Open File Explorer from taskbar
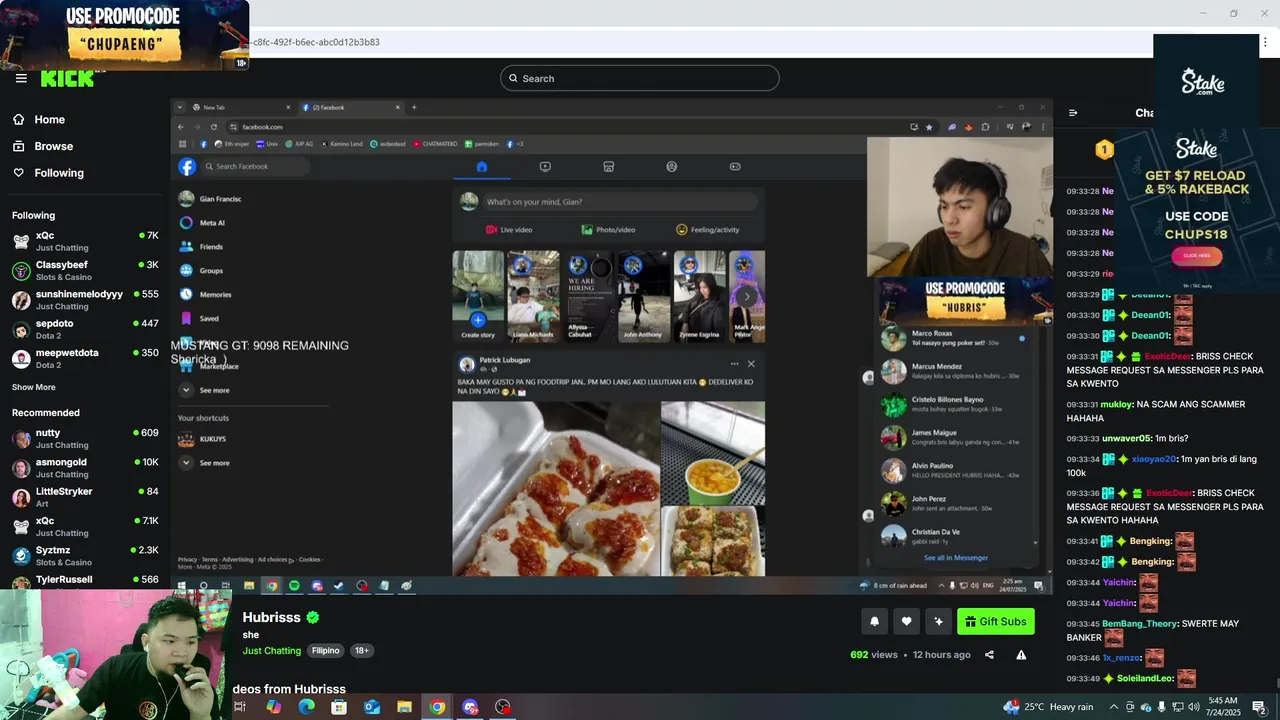This screenshot has width=1280, height=720. (404, 707)
